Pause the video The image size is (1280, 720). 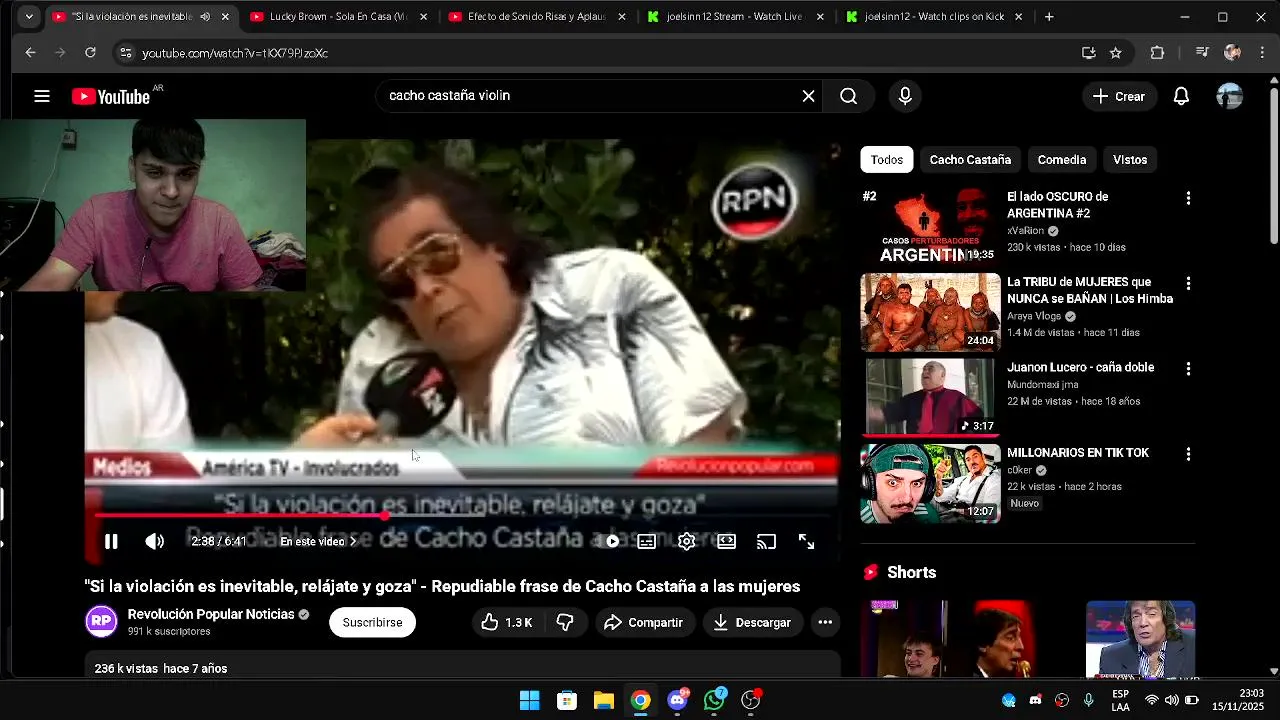point(111,542)
